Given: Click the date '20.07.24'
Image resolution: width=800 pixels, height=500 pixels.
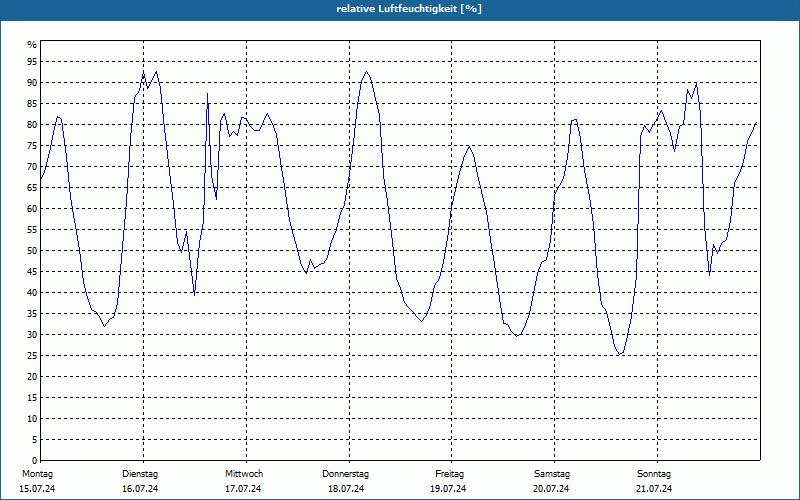Looking at the screenshot, I should tap(551, 489).
